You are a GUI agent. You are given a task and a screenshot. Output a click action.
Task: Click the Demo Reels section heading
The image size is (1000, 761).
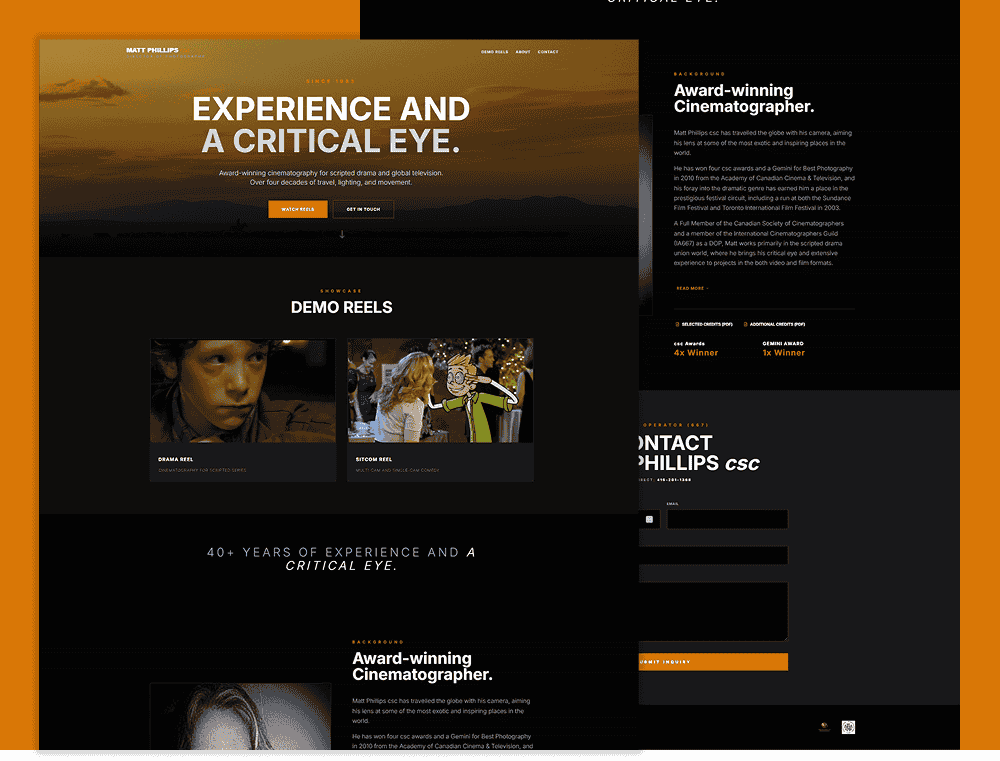[342, 307]
